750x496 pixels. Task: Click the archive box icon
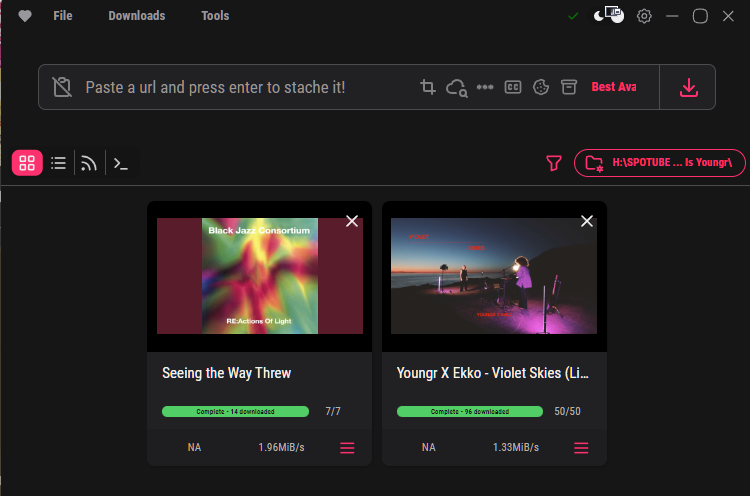(x=569, y=87)
